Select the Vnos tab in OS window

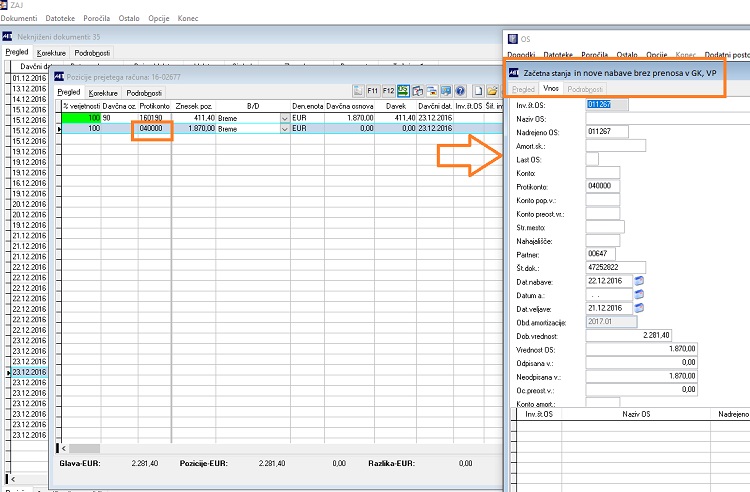[x=551, y=88]
